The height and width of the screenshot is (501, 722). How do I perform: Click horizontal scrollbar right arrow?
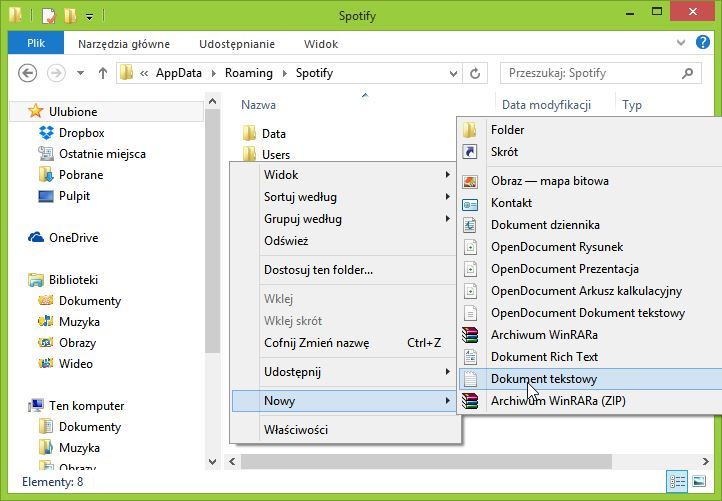coord(706,461)
